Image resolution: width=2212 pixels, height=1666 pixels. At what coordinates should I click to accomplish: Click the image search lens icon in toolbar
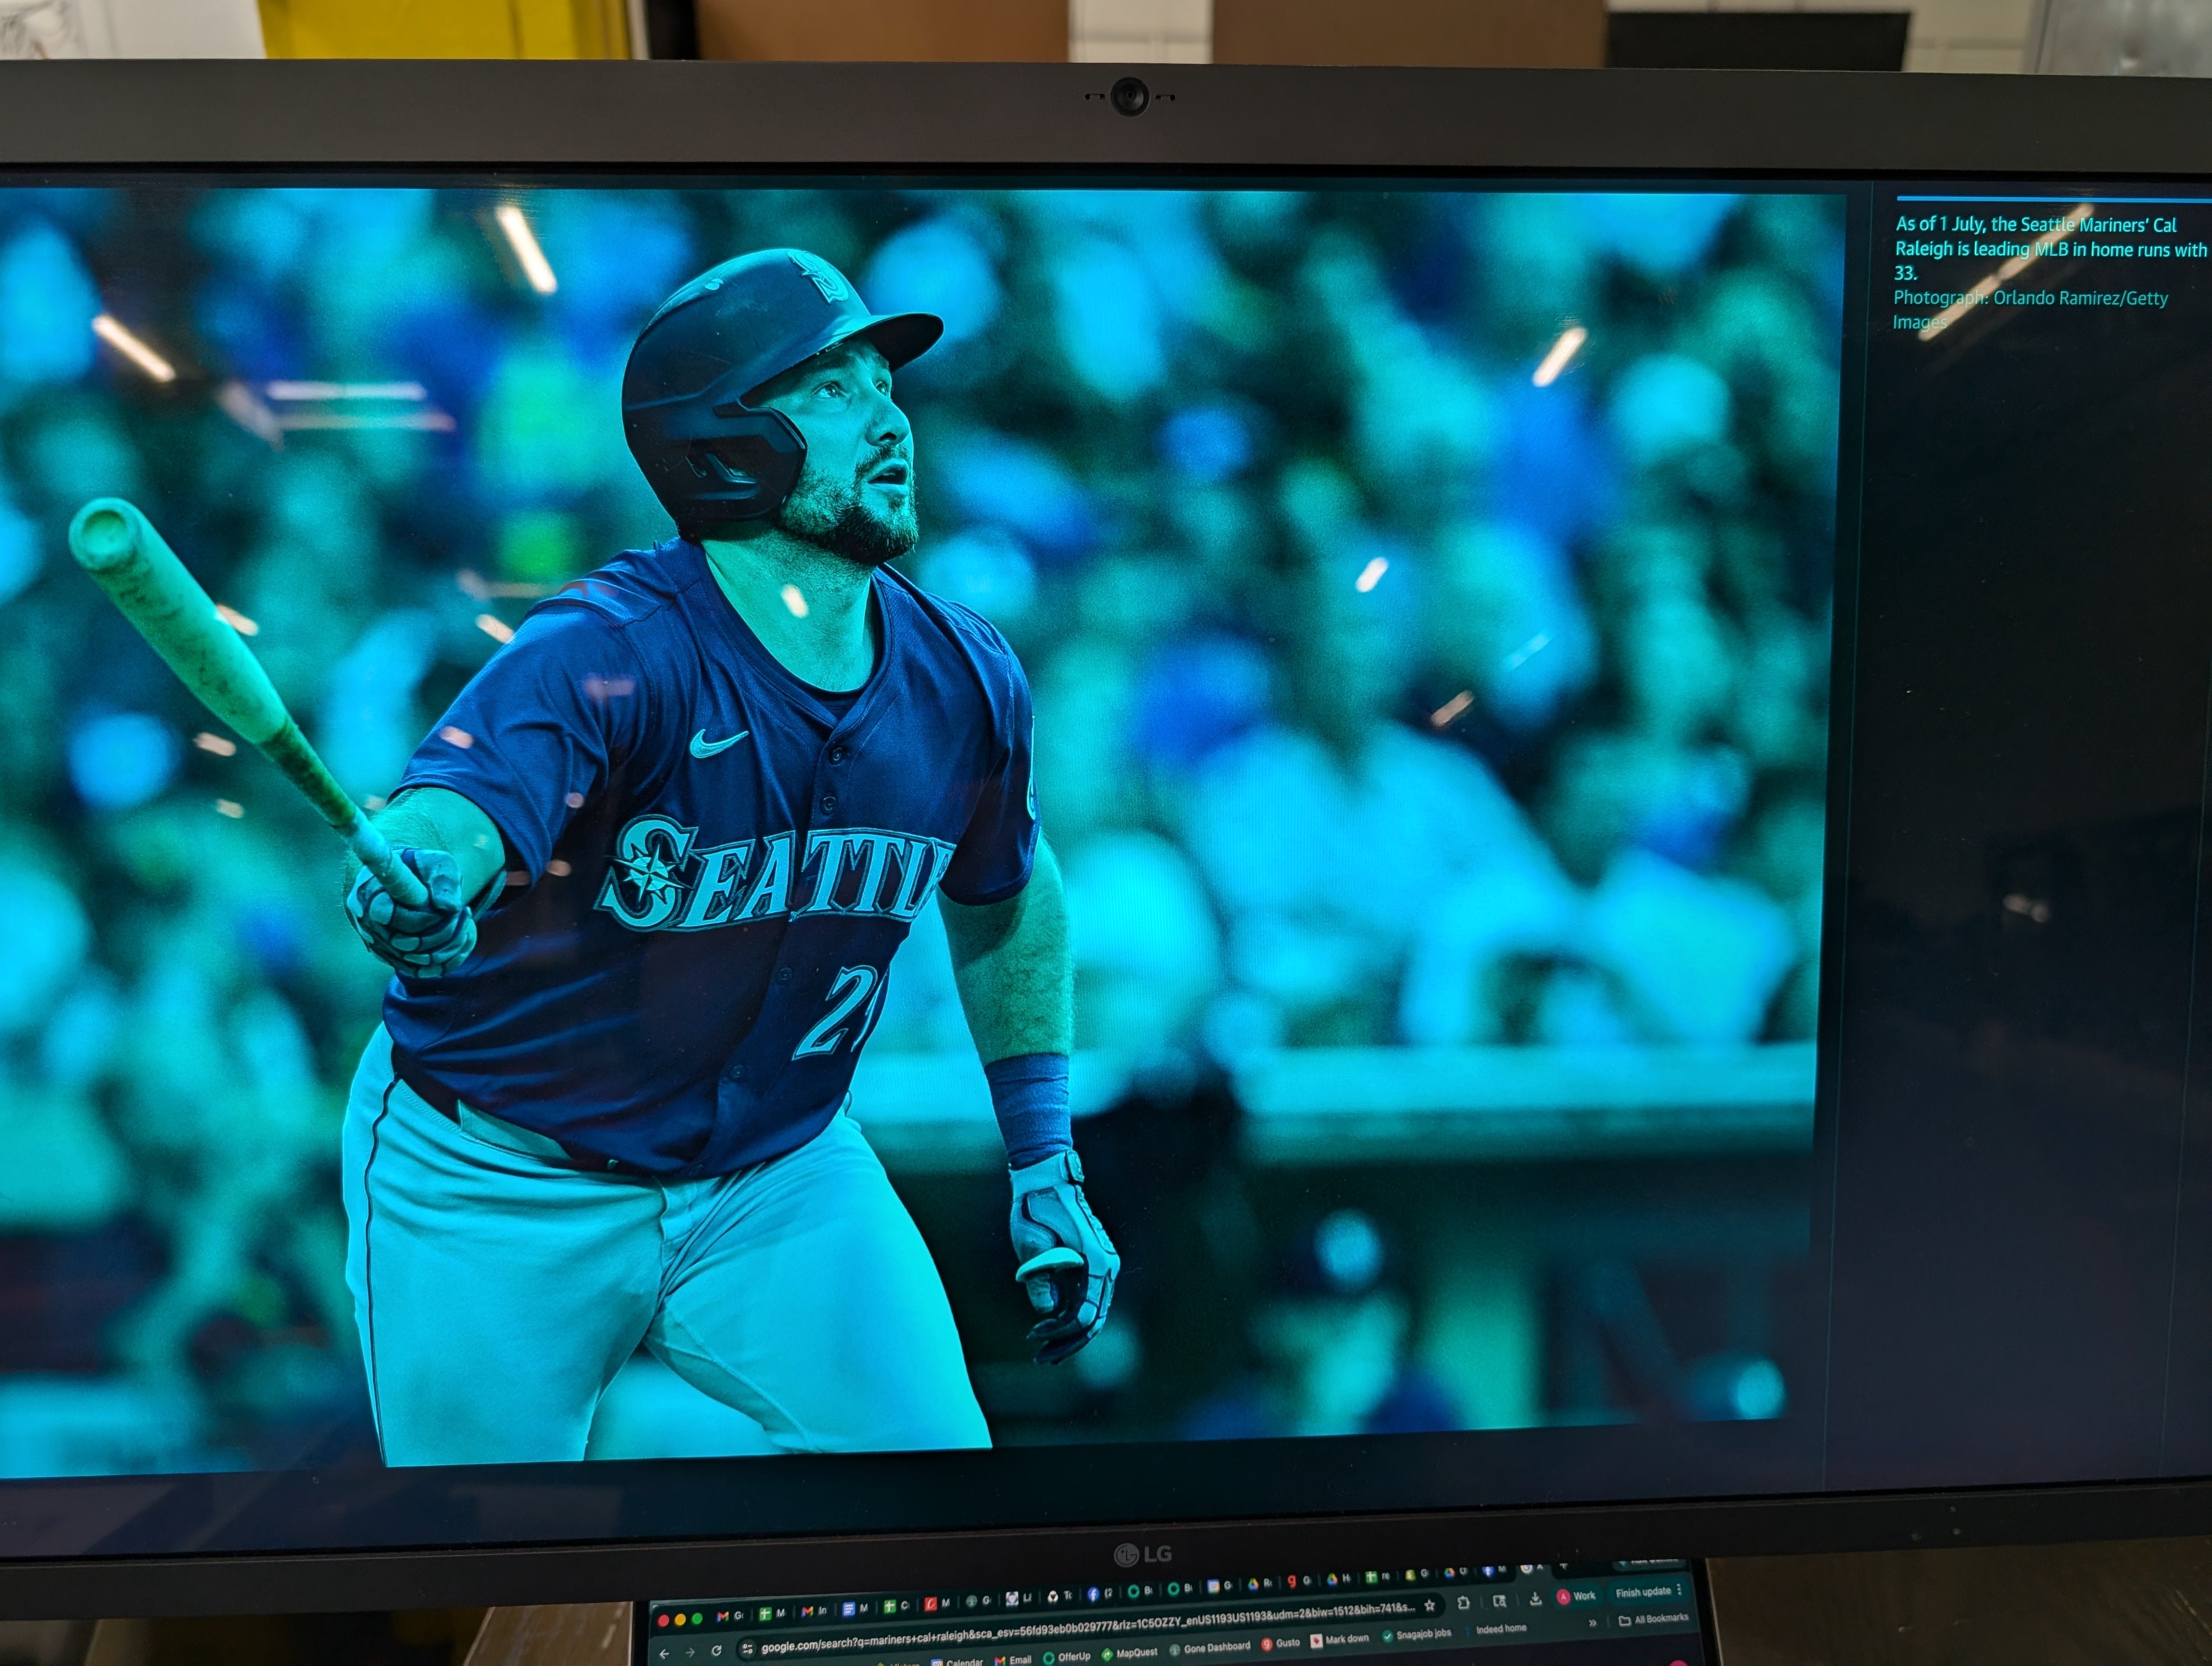(x=1499, y=1601)
